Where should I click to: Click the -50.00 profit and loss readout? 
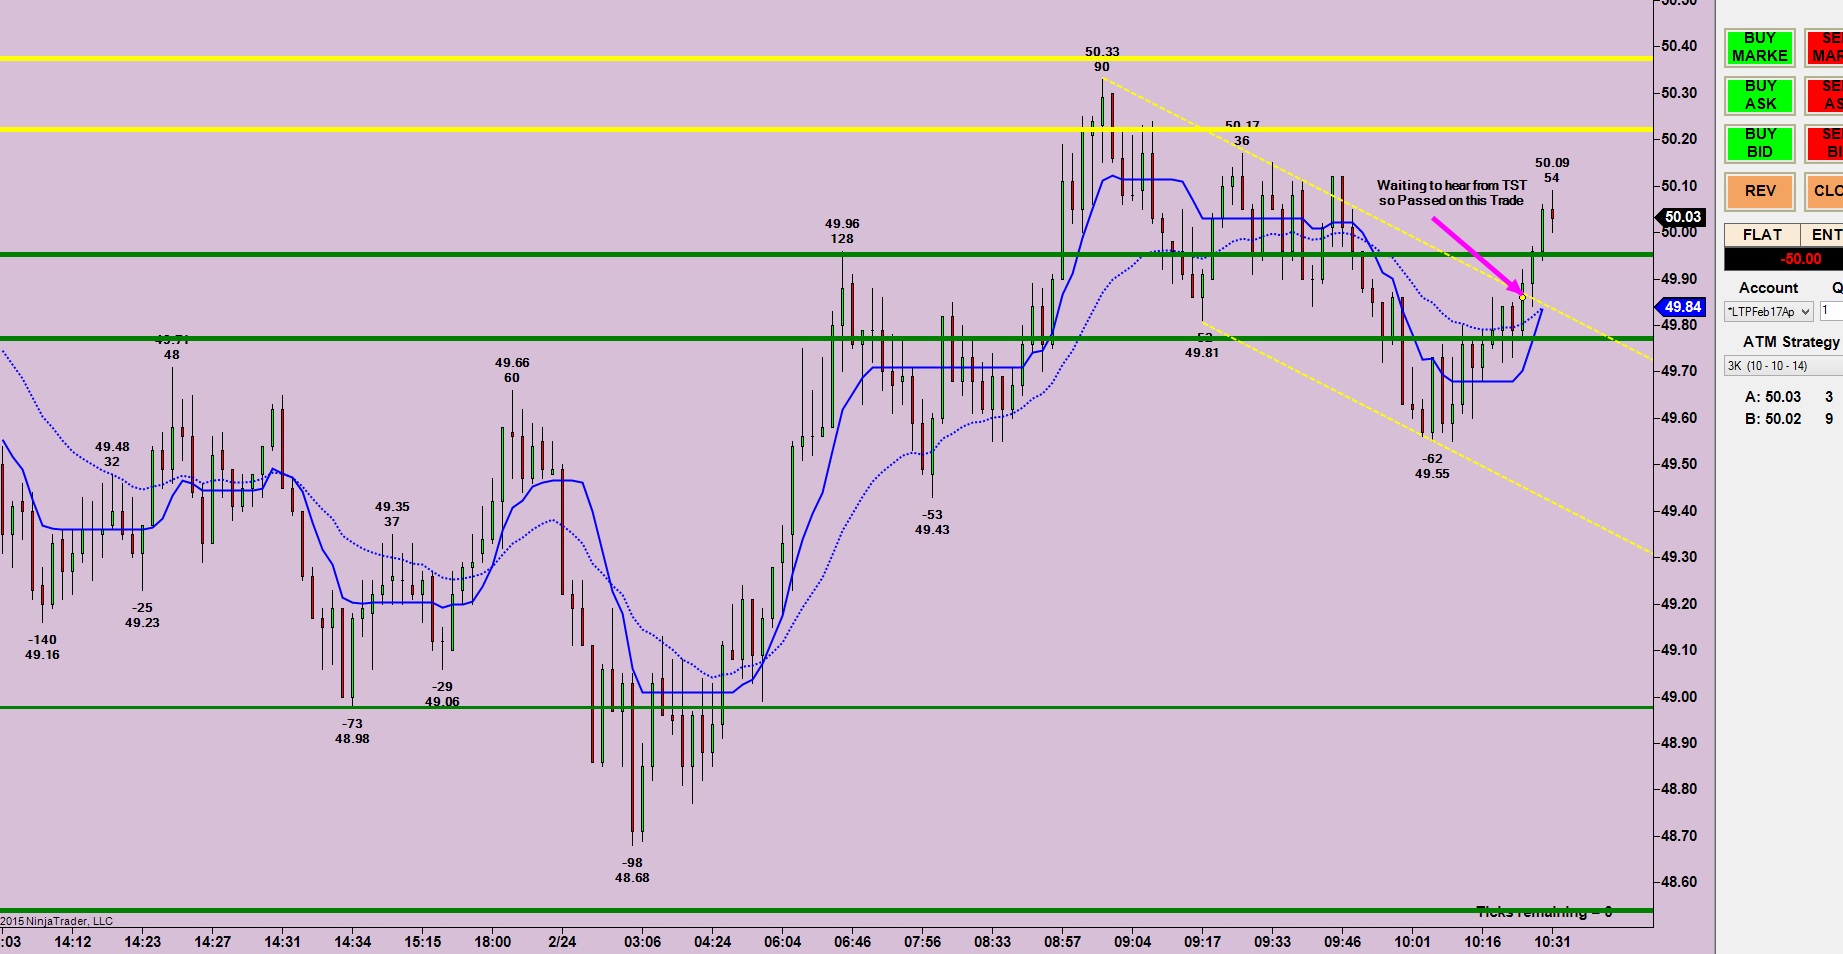coord(1784,259)
